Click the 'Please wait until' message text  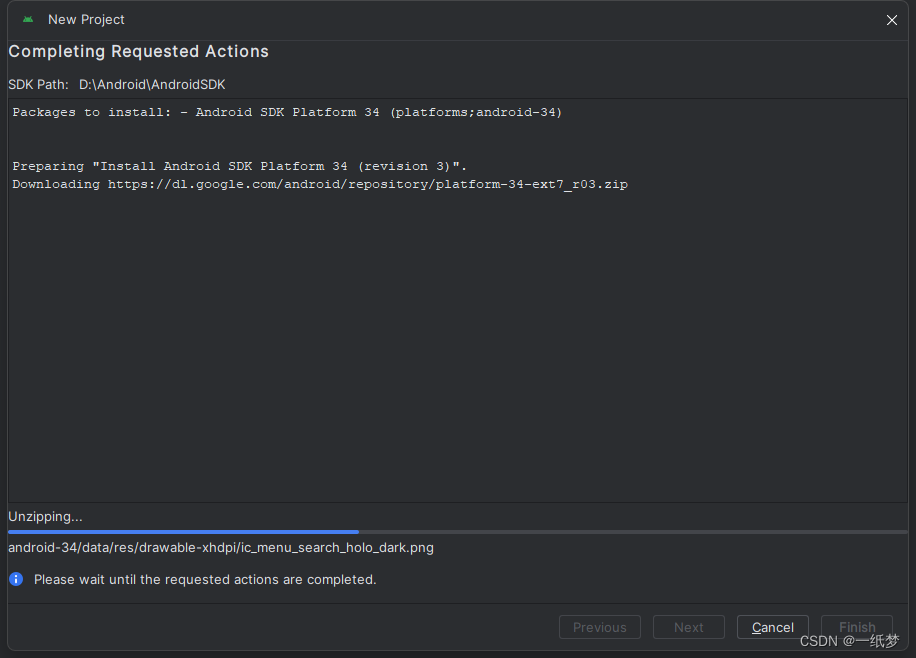pyautogui.click(x=205, y=580)
